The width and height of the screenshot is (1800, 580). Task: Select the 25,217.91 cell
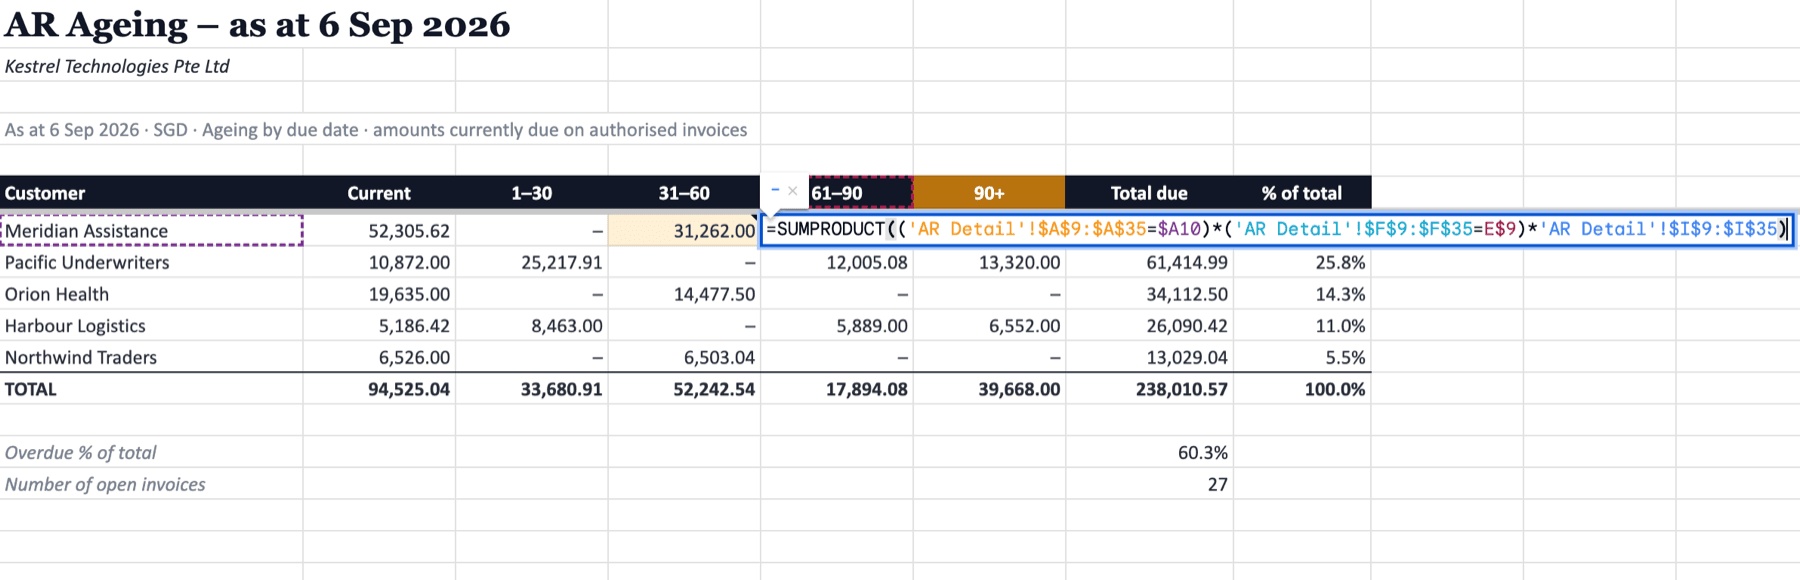pyautogui.click(x=531, y=262)
